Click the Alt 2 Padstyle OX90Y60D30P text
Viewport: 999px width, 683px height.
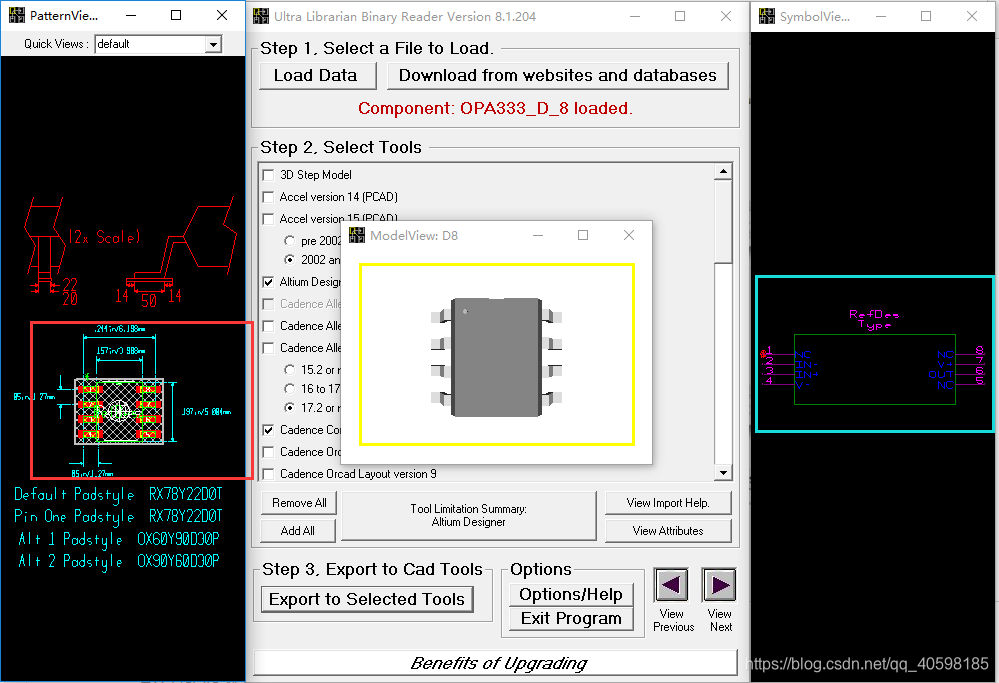click(x=119, y=561)
